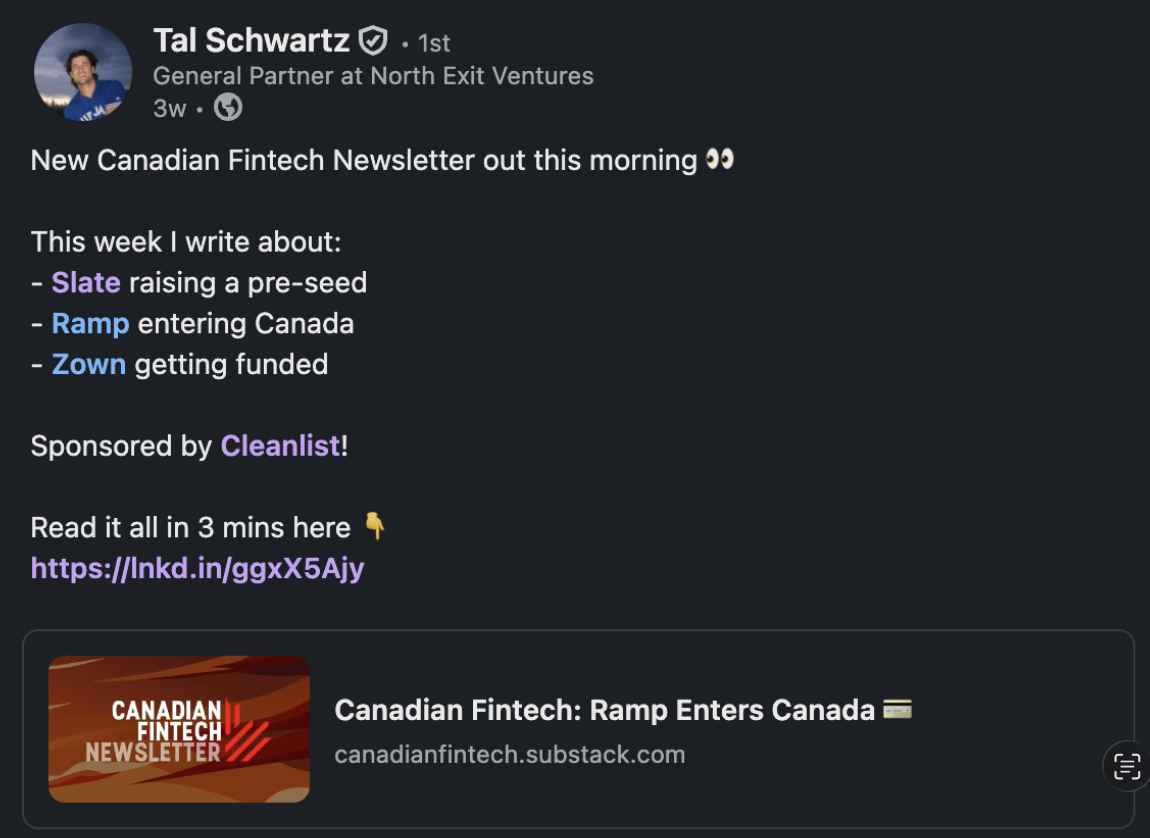This screenshot has width=1150, height=838.
Task: Open the Tal Schwartz name link
Action: [251, 41]
